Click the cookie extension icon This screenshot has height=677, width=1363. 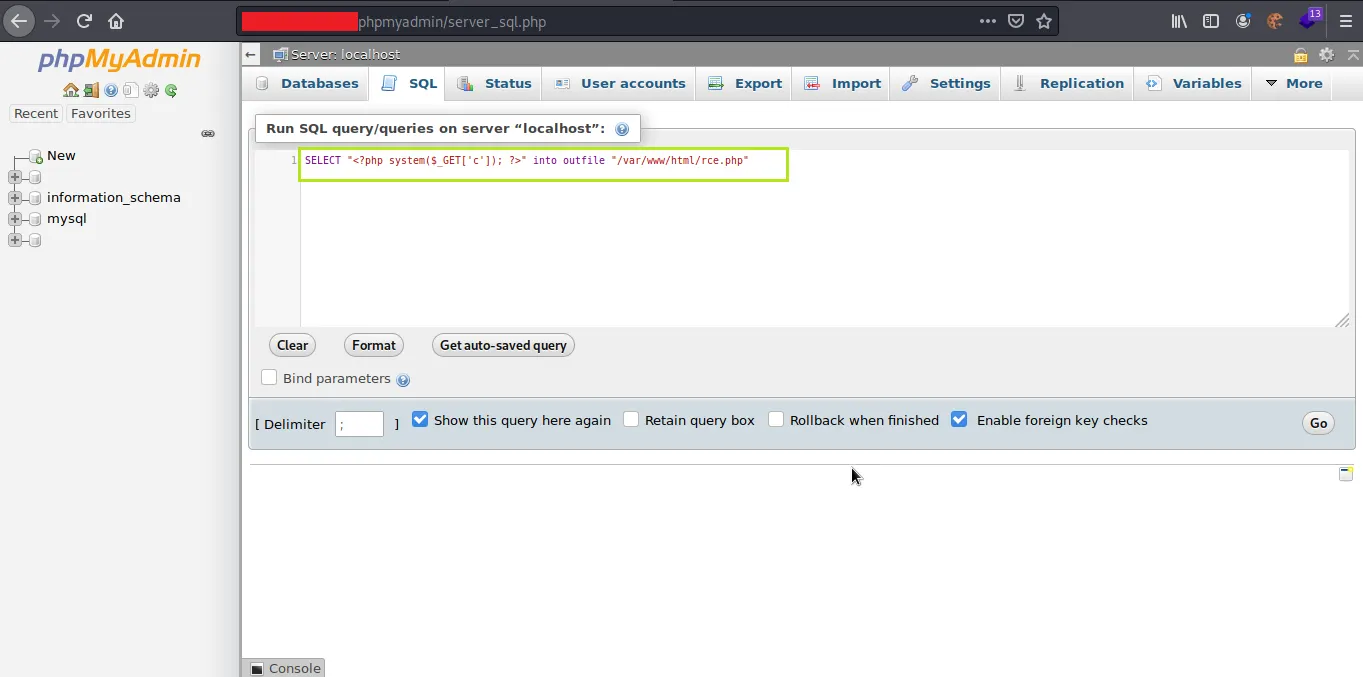[x=1275, y=21]
